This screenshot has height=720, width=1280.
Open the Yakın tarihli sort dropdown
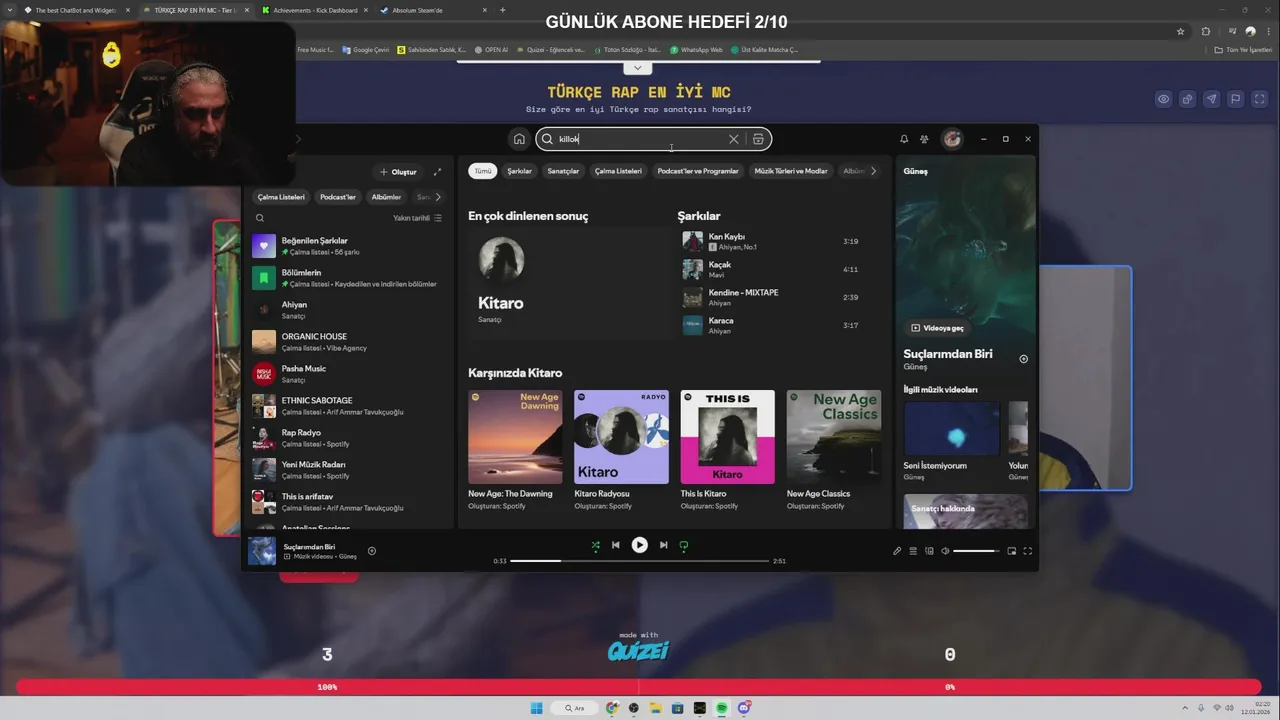417,218
